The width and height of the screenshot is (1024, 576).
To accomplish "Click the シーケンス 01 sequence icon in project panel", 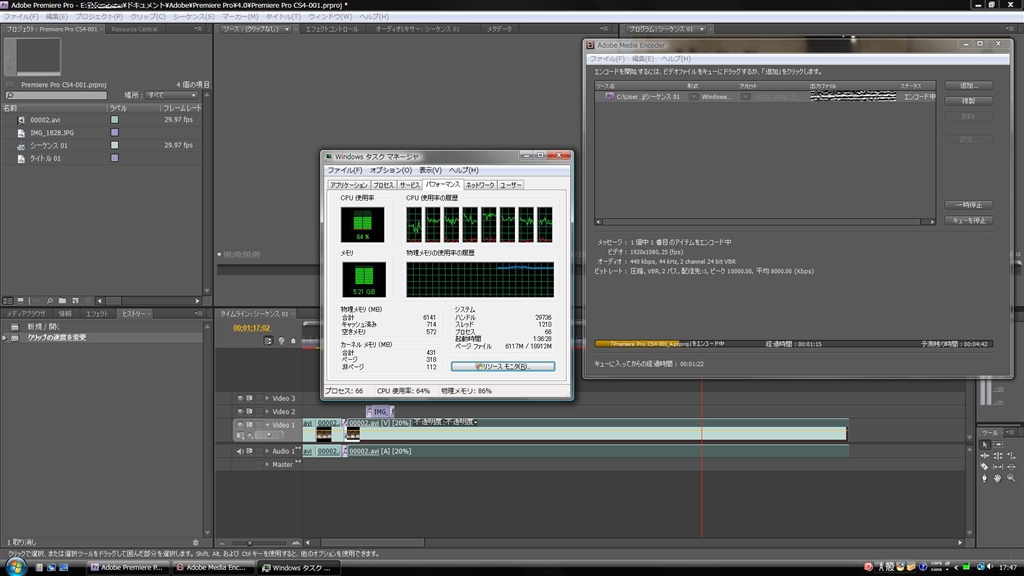I will coord(22,145).
